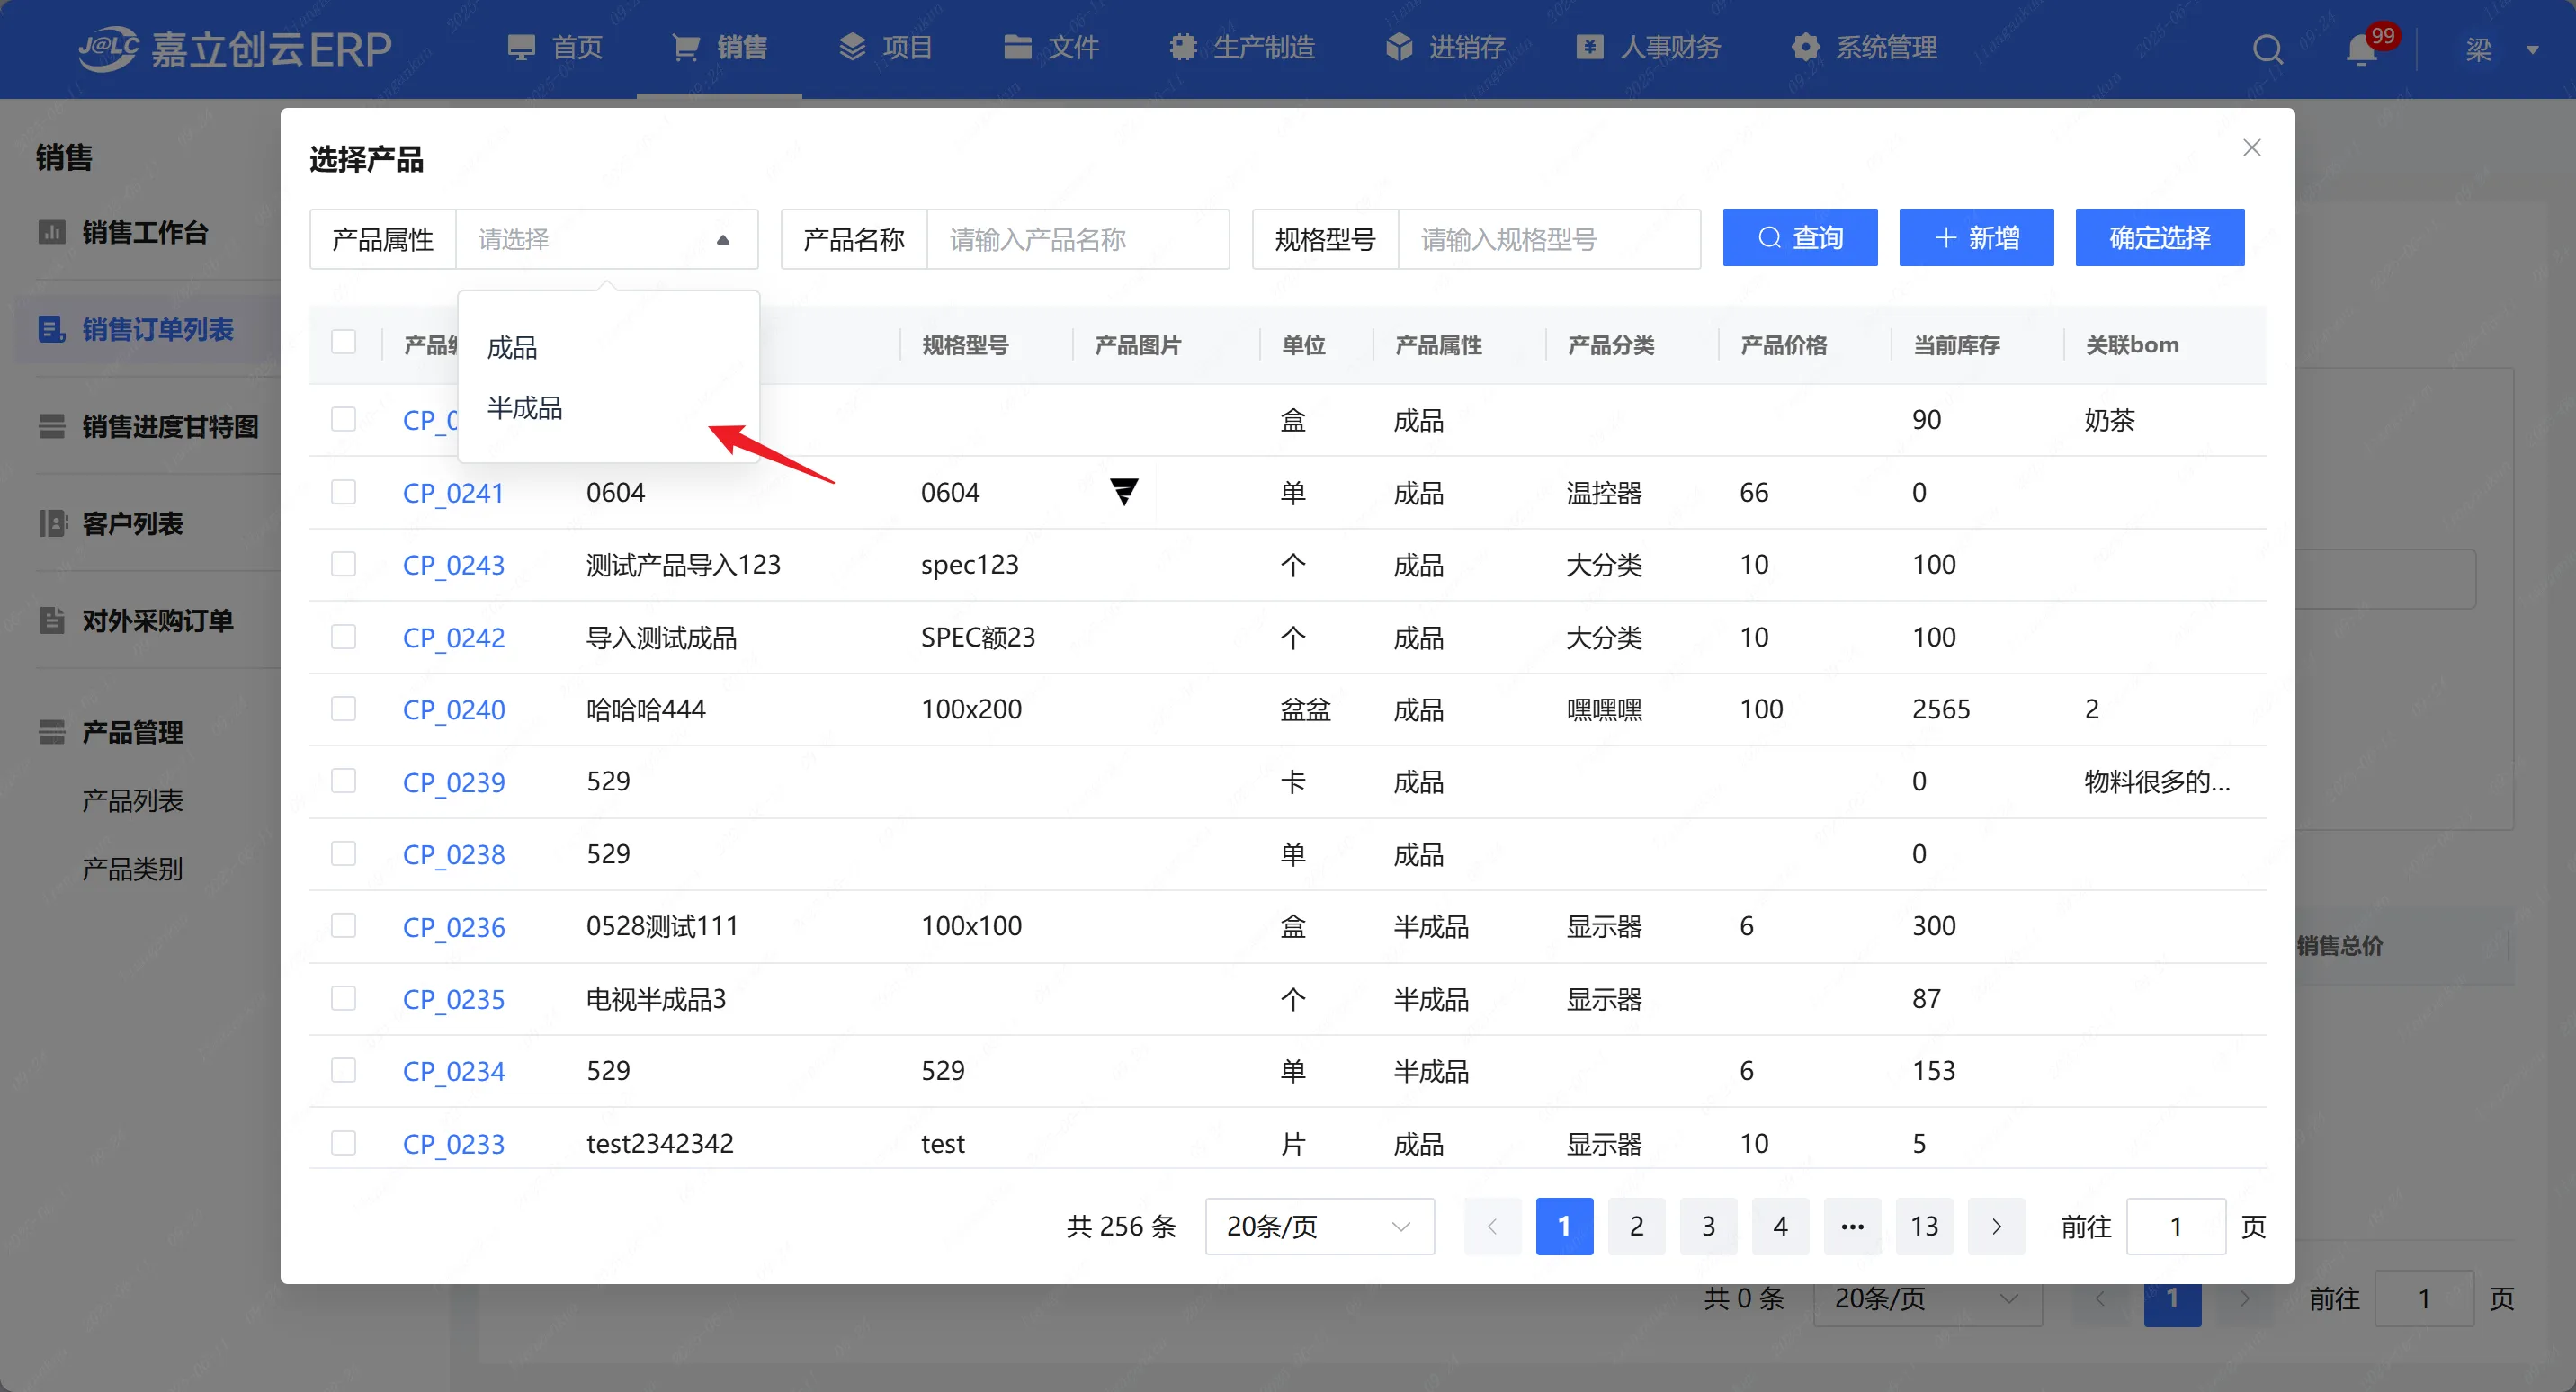This screenshot has height=1392, width=2576.
Task: Click the product image thumbnail for CP_0241
Action: [1124, 492]
